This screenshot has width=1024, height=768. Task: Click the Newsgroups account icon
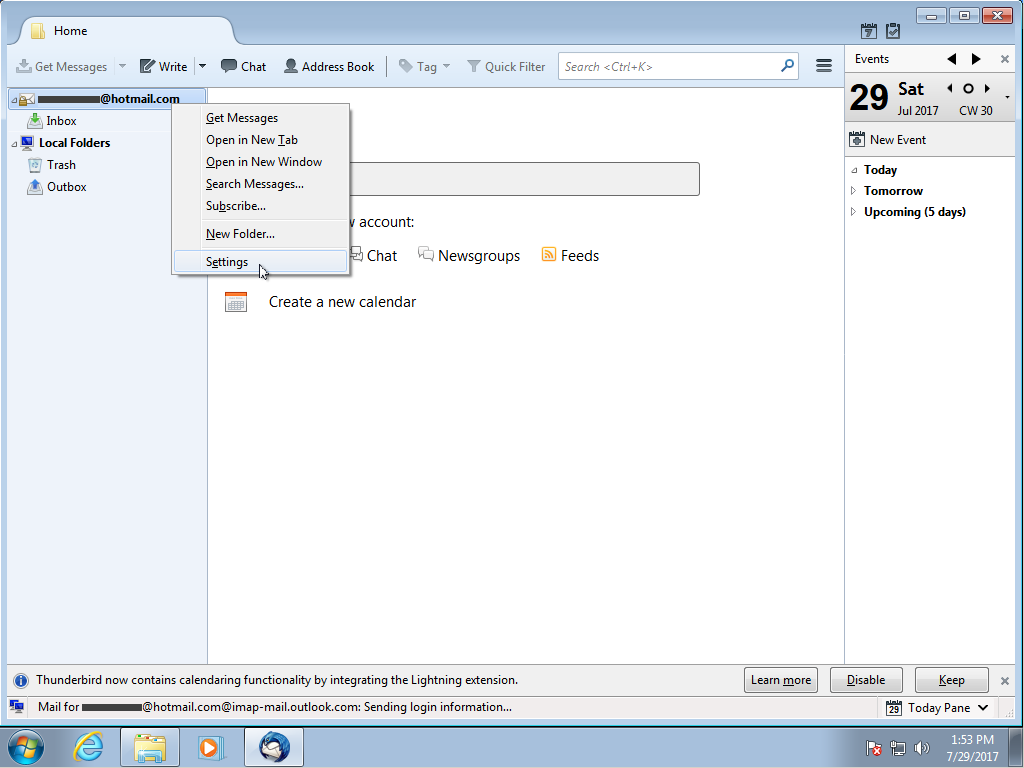coord(426,255)
